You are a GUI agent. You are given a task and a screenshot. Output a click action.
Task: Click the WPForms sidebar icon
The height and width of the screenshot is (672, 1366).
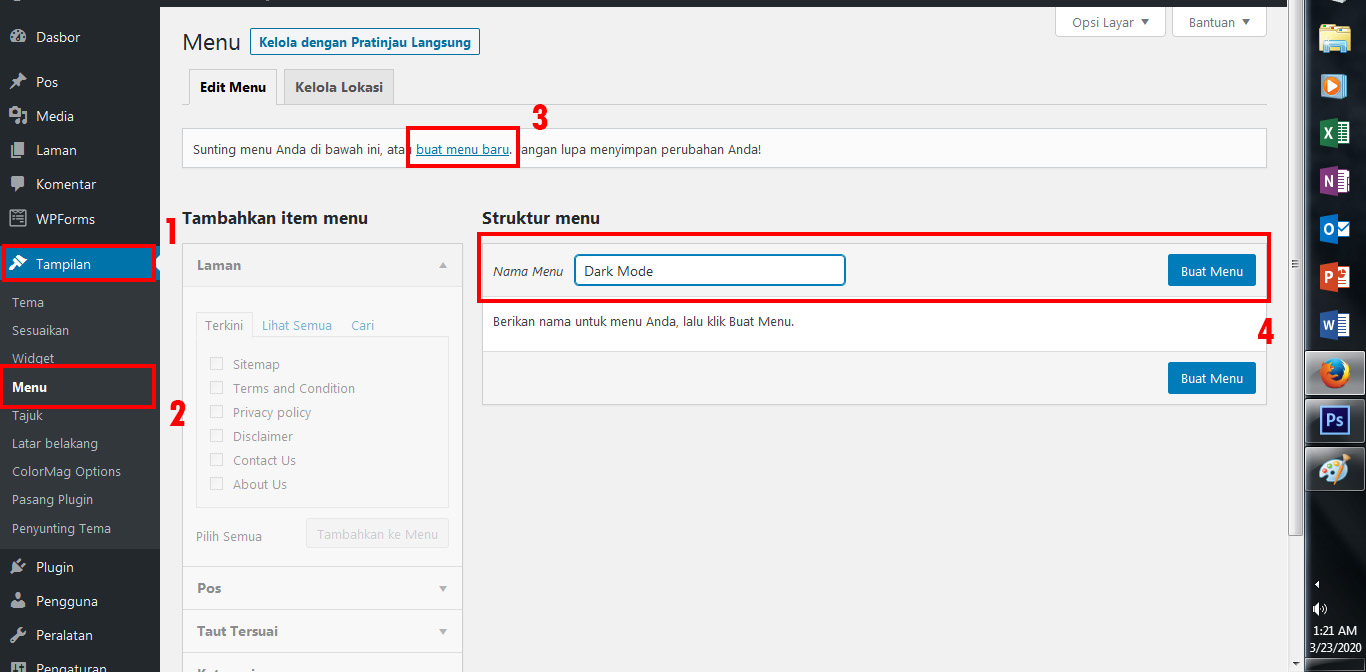click(x=17, y=218)
